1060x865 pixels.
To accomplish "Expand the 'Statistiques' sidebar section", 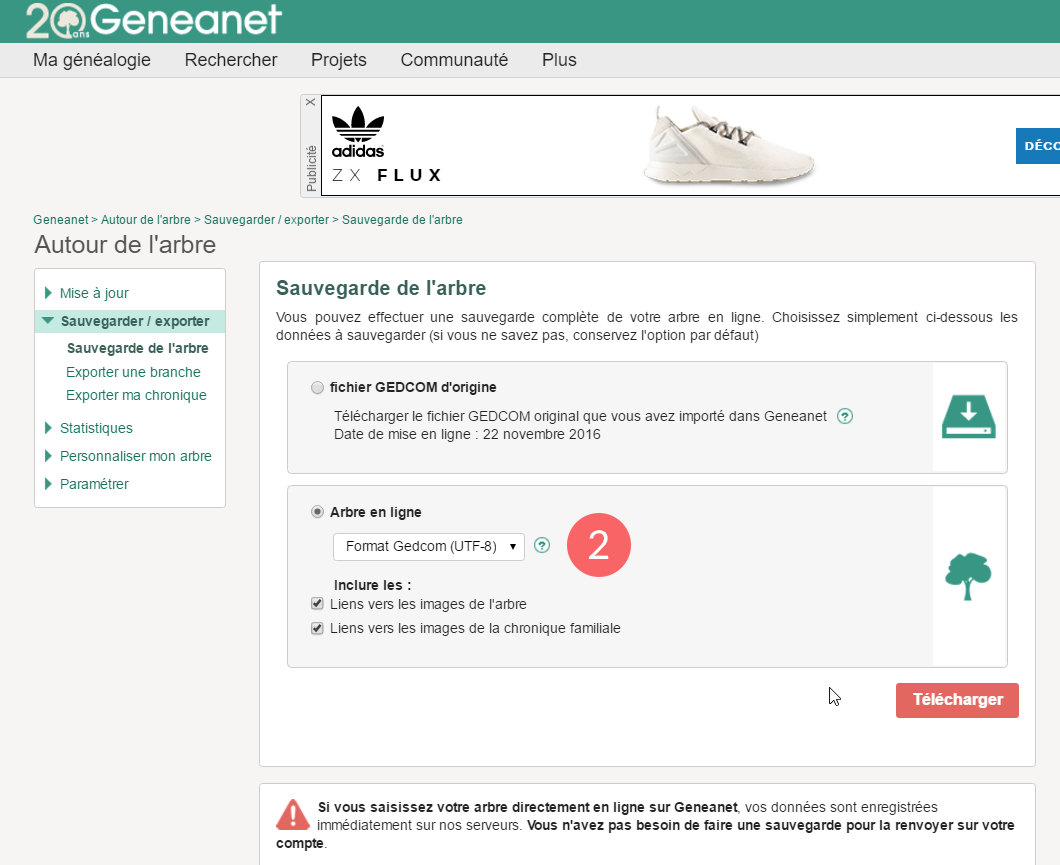I will pyautogui.click(x=96, y=428).
